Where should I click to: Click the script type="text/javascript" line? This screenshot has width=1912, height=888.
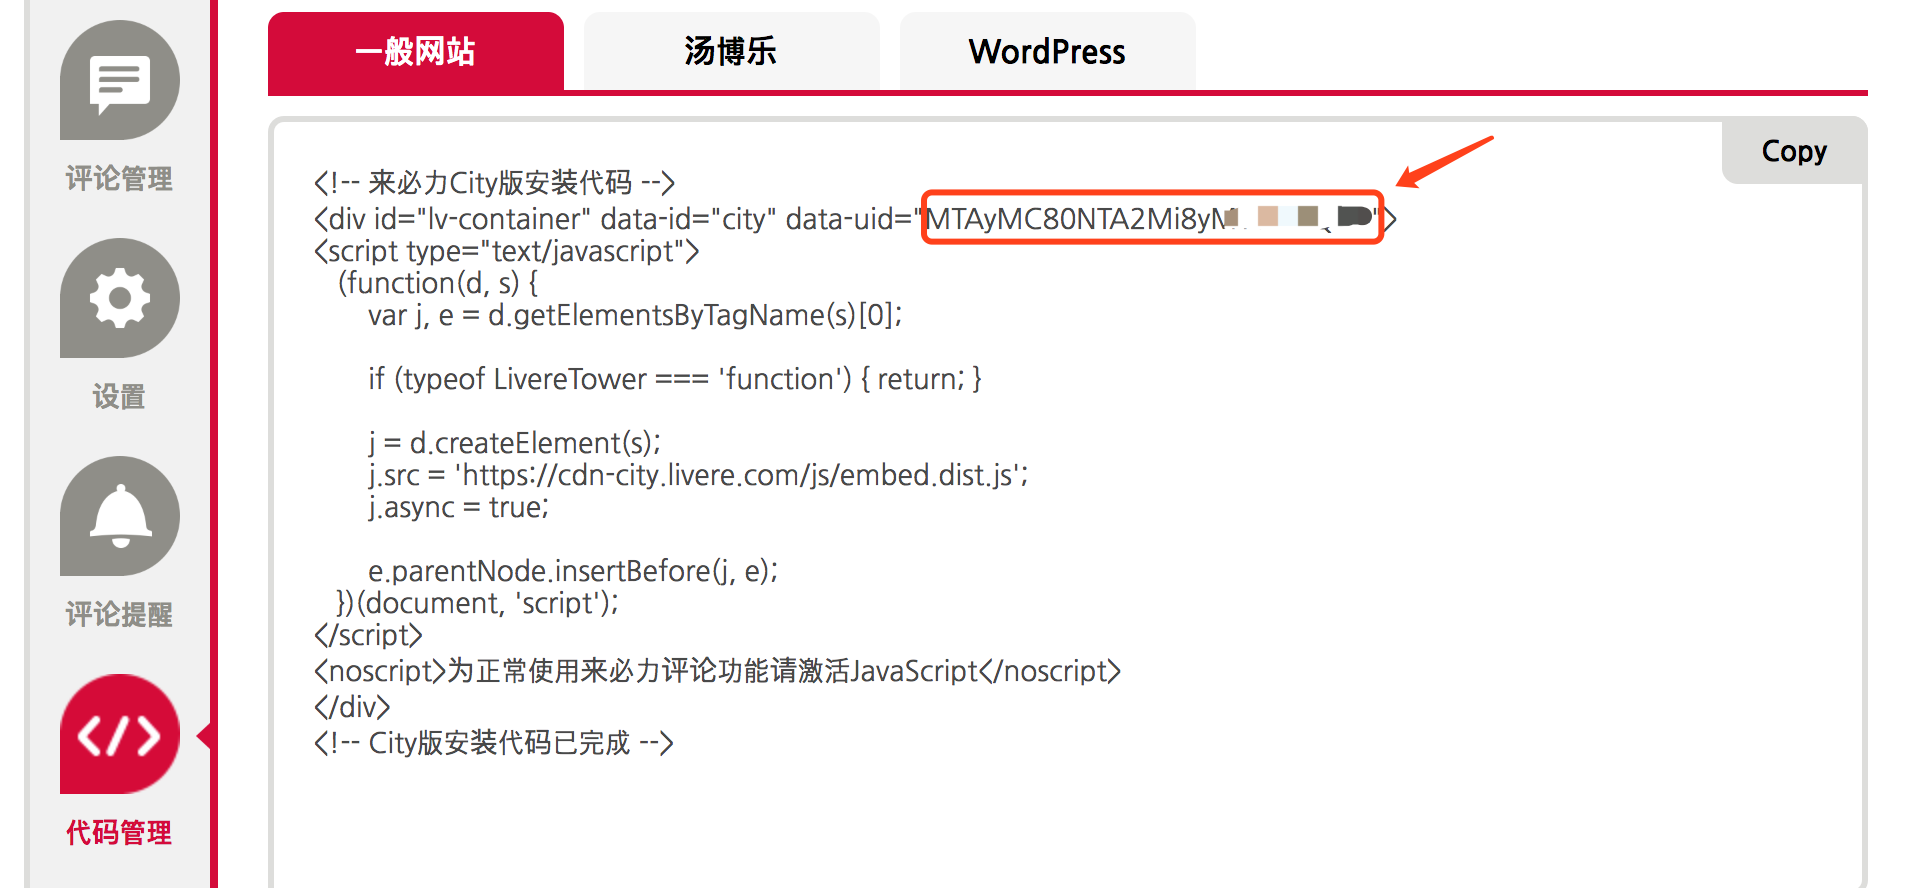(506, 251)
